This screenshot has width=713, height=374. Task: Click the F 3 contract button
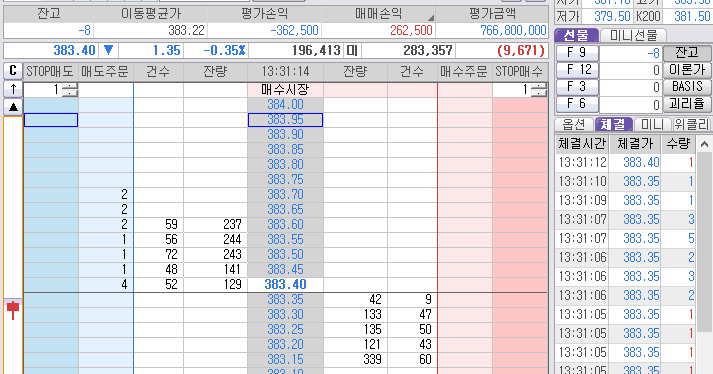click(x=576, y=86)
